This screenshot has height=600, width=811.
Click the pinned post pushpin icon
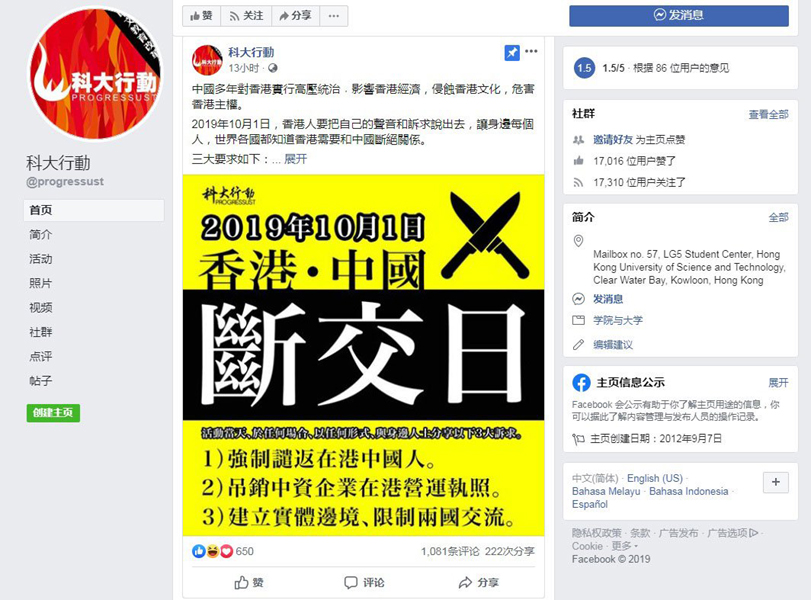[x=512, y=53]
